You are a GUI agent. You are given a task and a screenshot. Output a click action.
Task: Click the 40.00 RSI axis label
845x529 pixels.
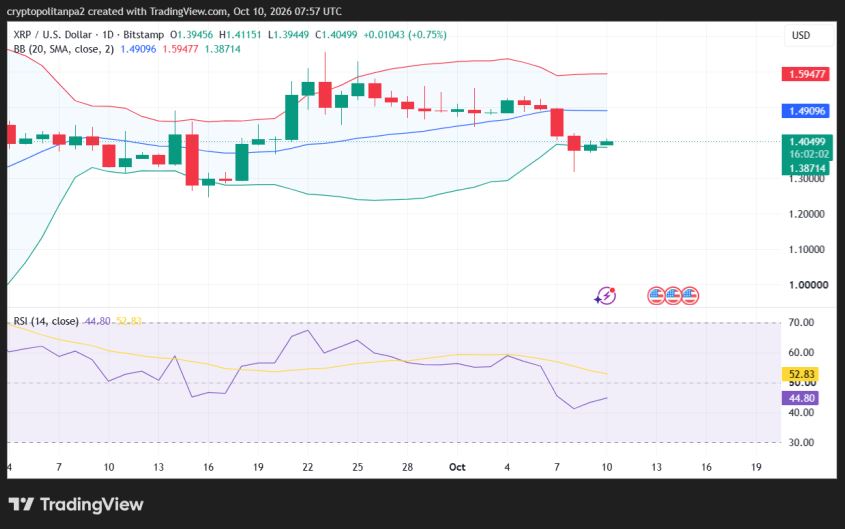pos(801,413)
